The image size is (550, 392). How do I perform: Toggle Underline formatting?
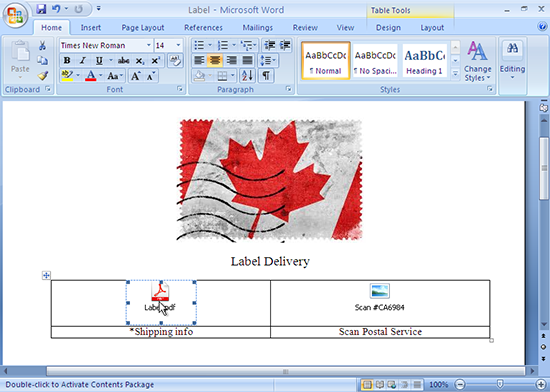coord(99,61)
